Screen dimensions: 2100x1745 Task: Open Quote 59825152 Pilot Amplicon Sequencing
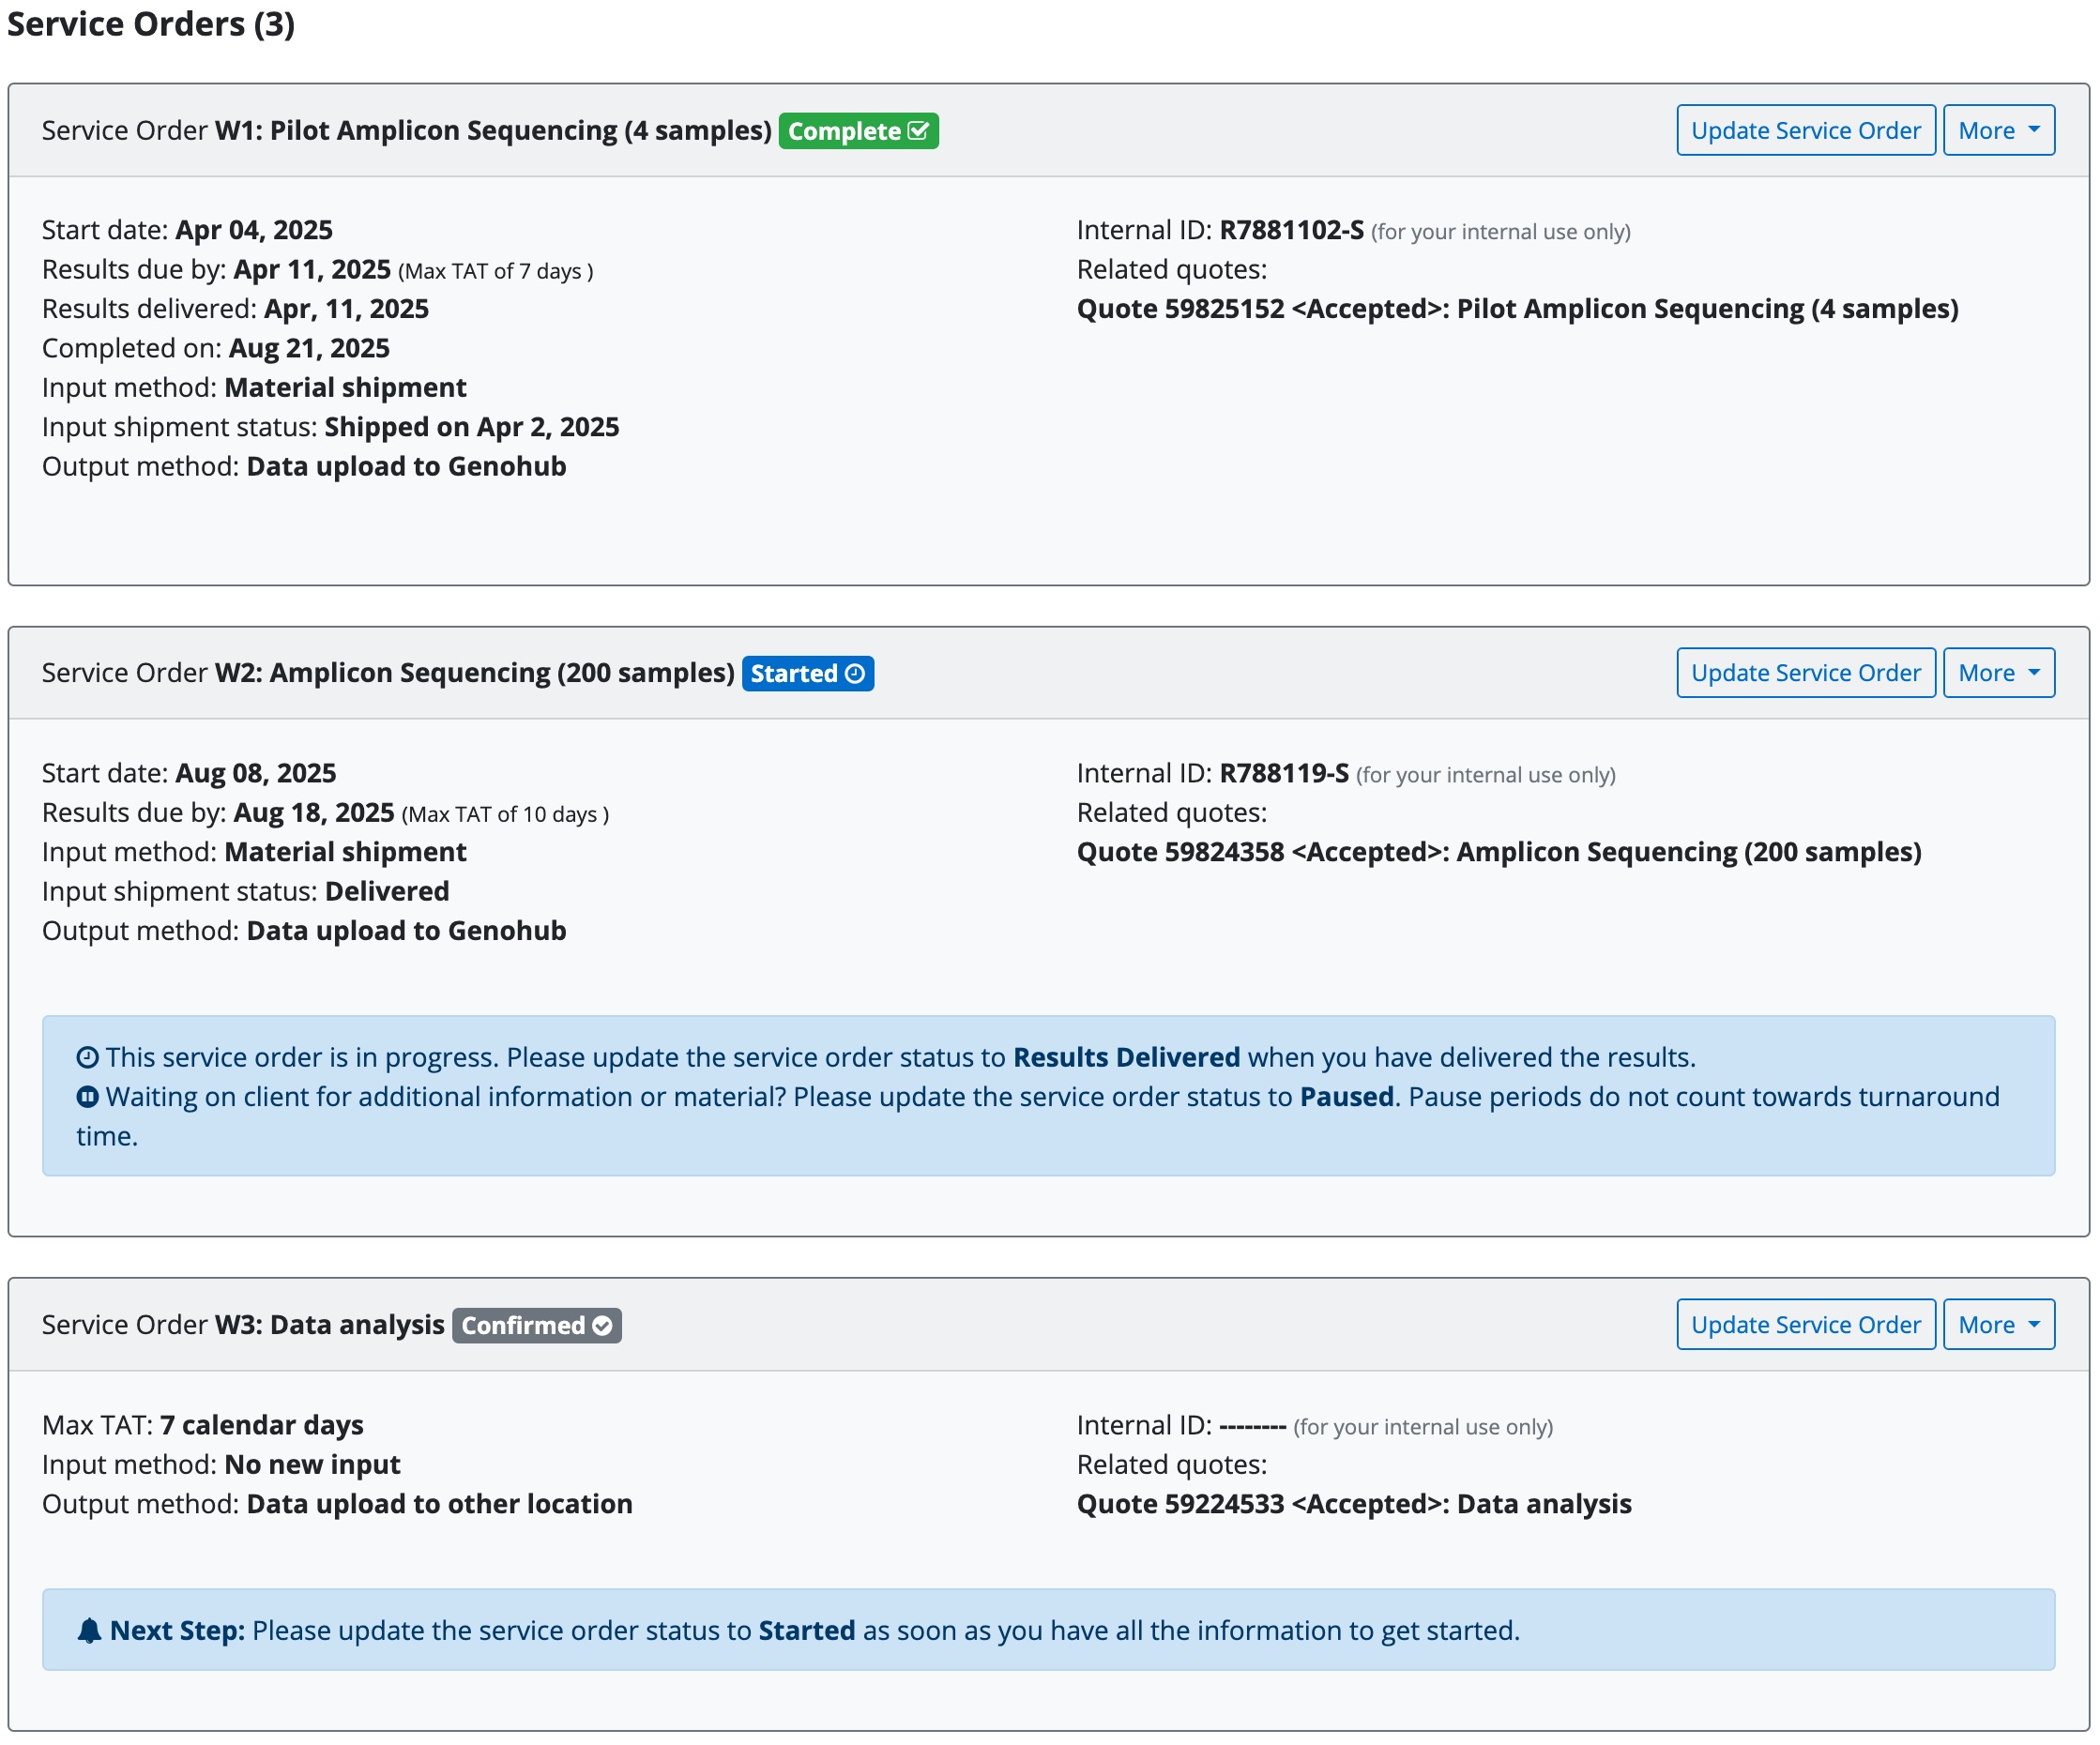pos(1517,309)
